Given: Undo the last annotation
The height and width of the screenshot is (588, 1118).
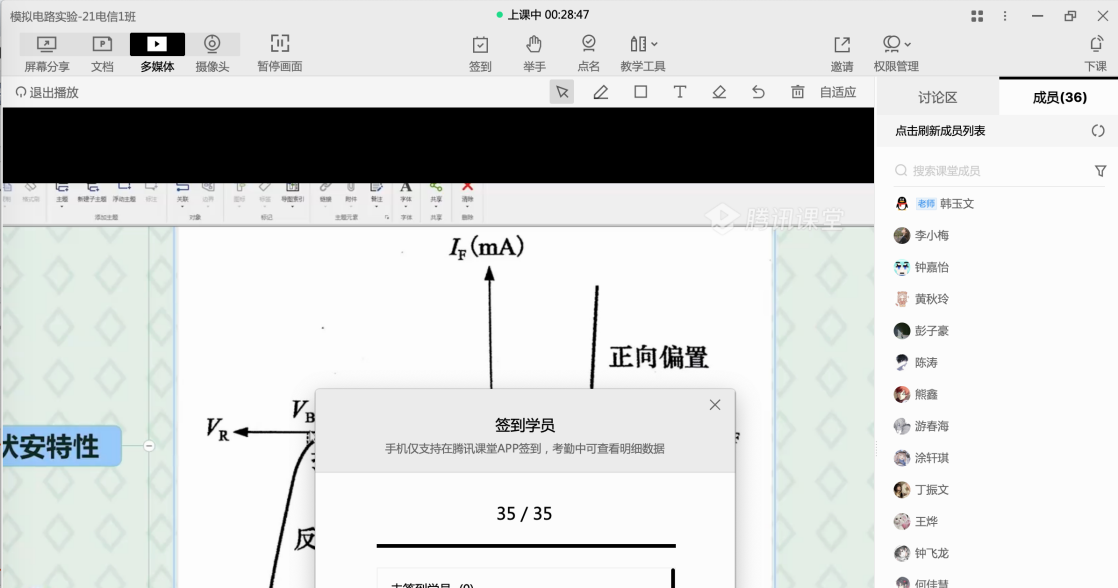Looking at the screenshot, I should 758,92.
